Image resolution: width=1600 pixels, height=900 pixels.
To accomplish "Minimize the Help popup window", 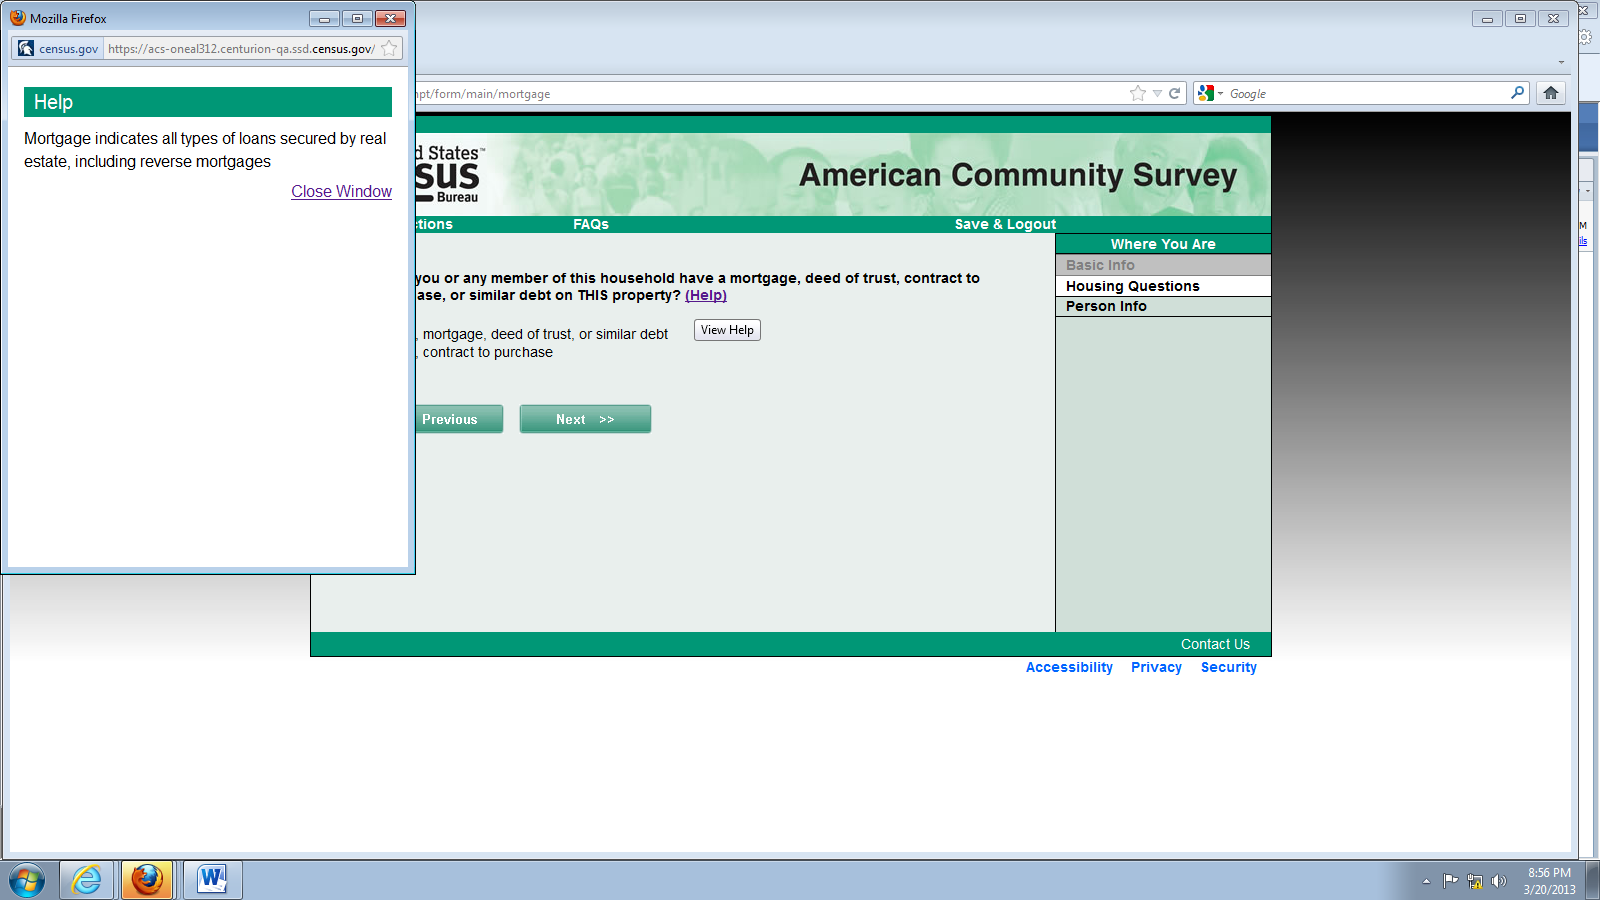I will tap(324, 18).
